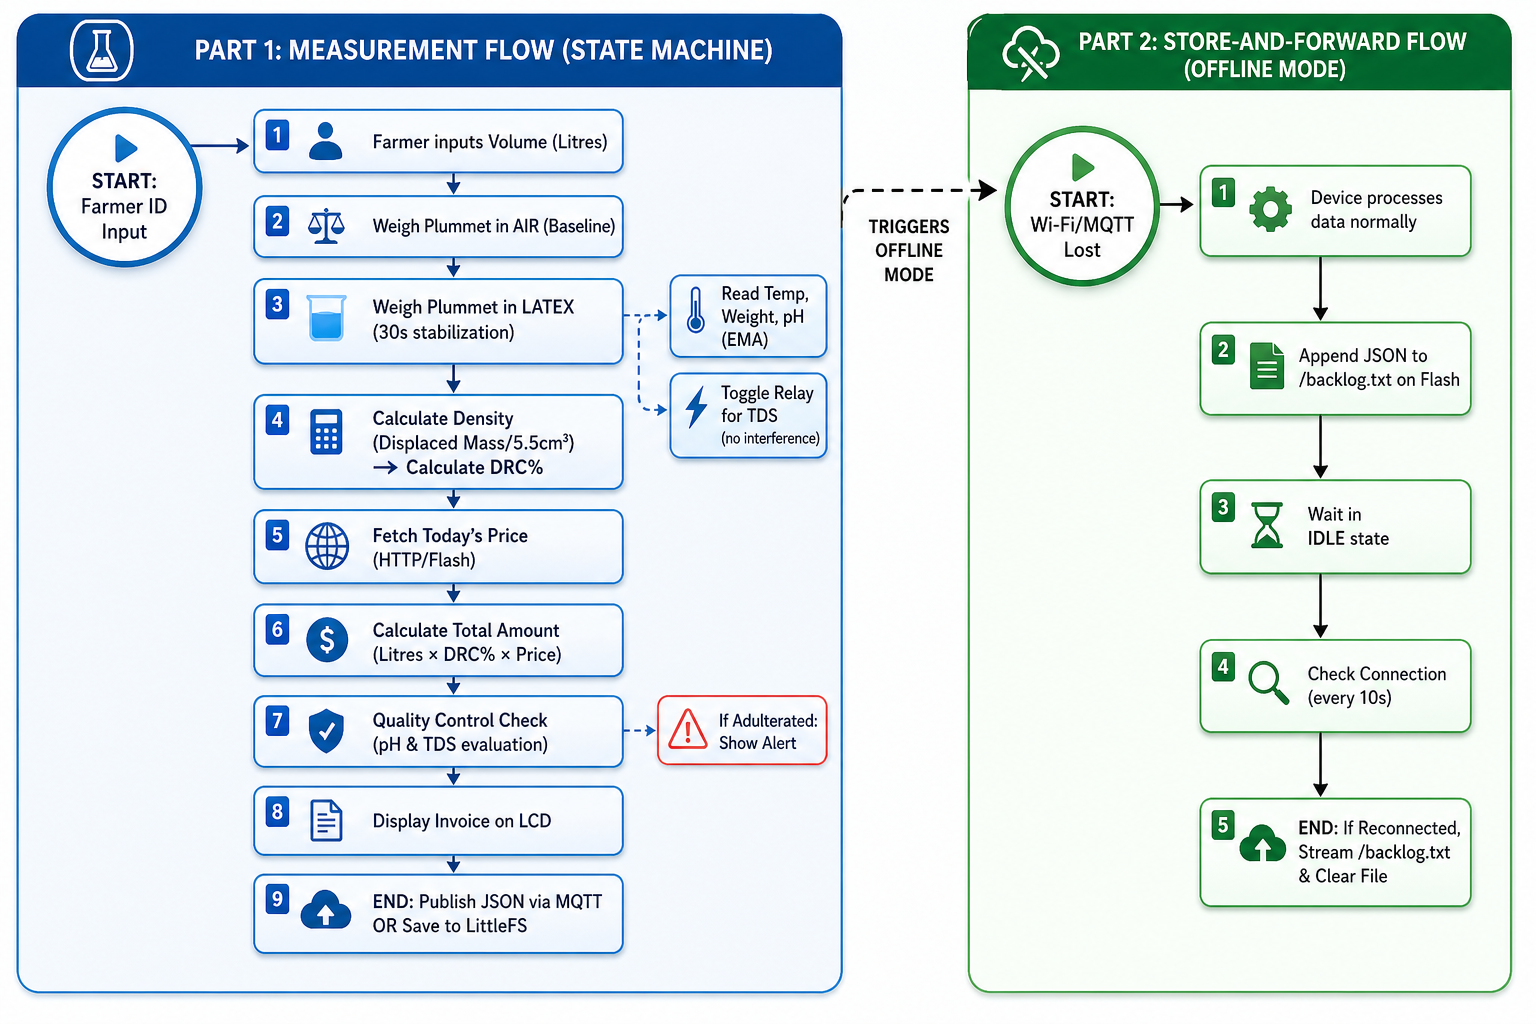Click the blue cloud upload icon in Publish JSON step
The image size is (1536, 1024).
point(325,910)
